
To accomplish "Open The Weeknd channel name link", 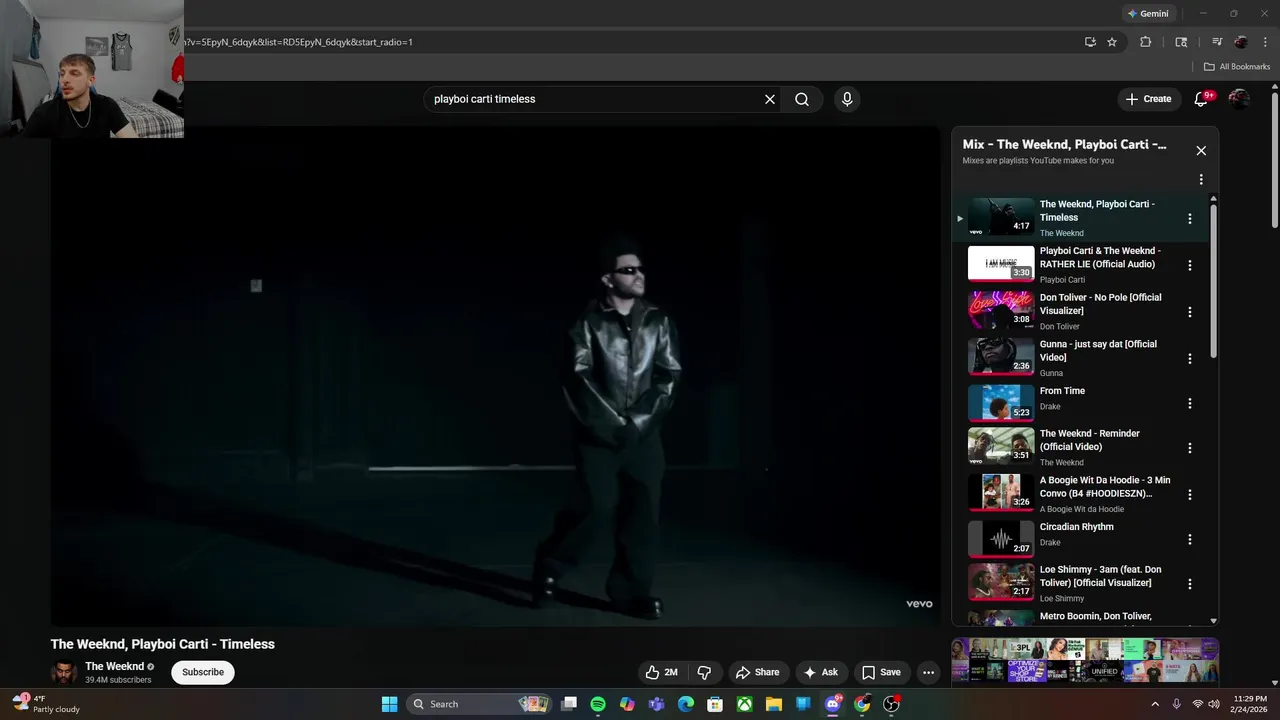I will click(114, 667).
